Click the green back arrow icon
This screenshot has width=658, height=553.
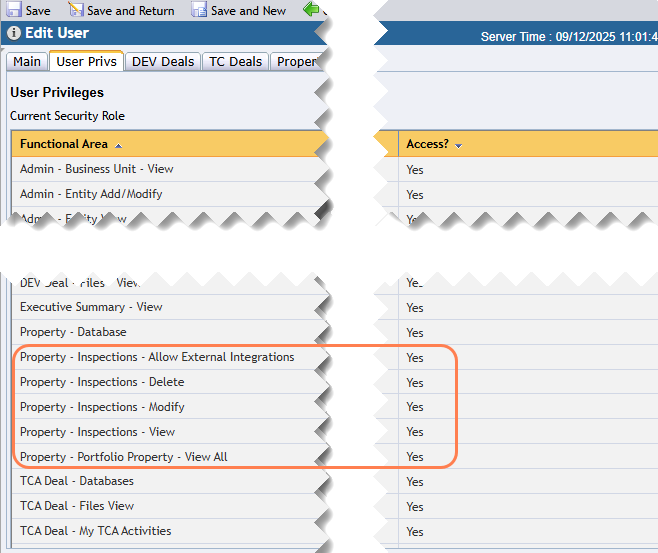pyautogui.click(x=311, y=10)
